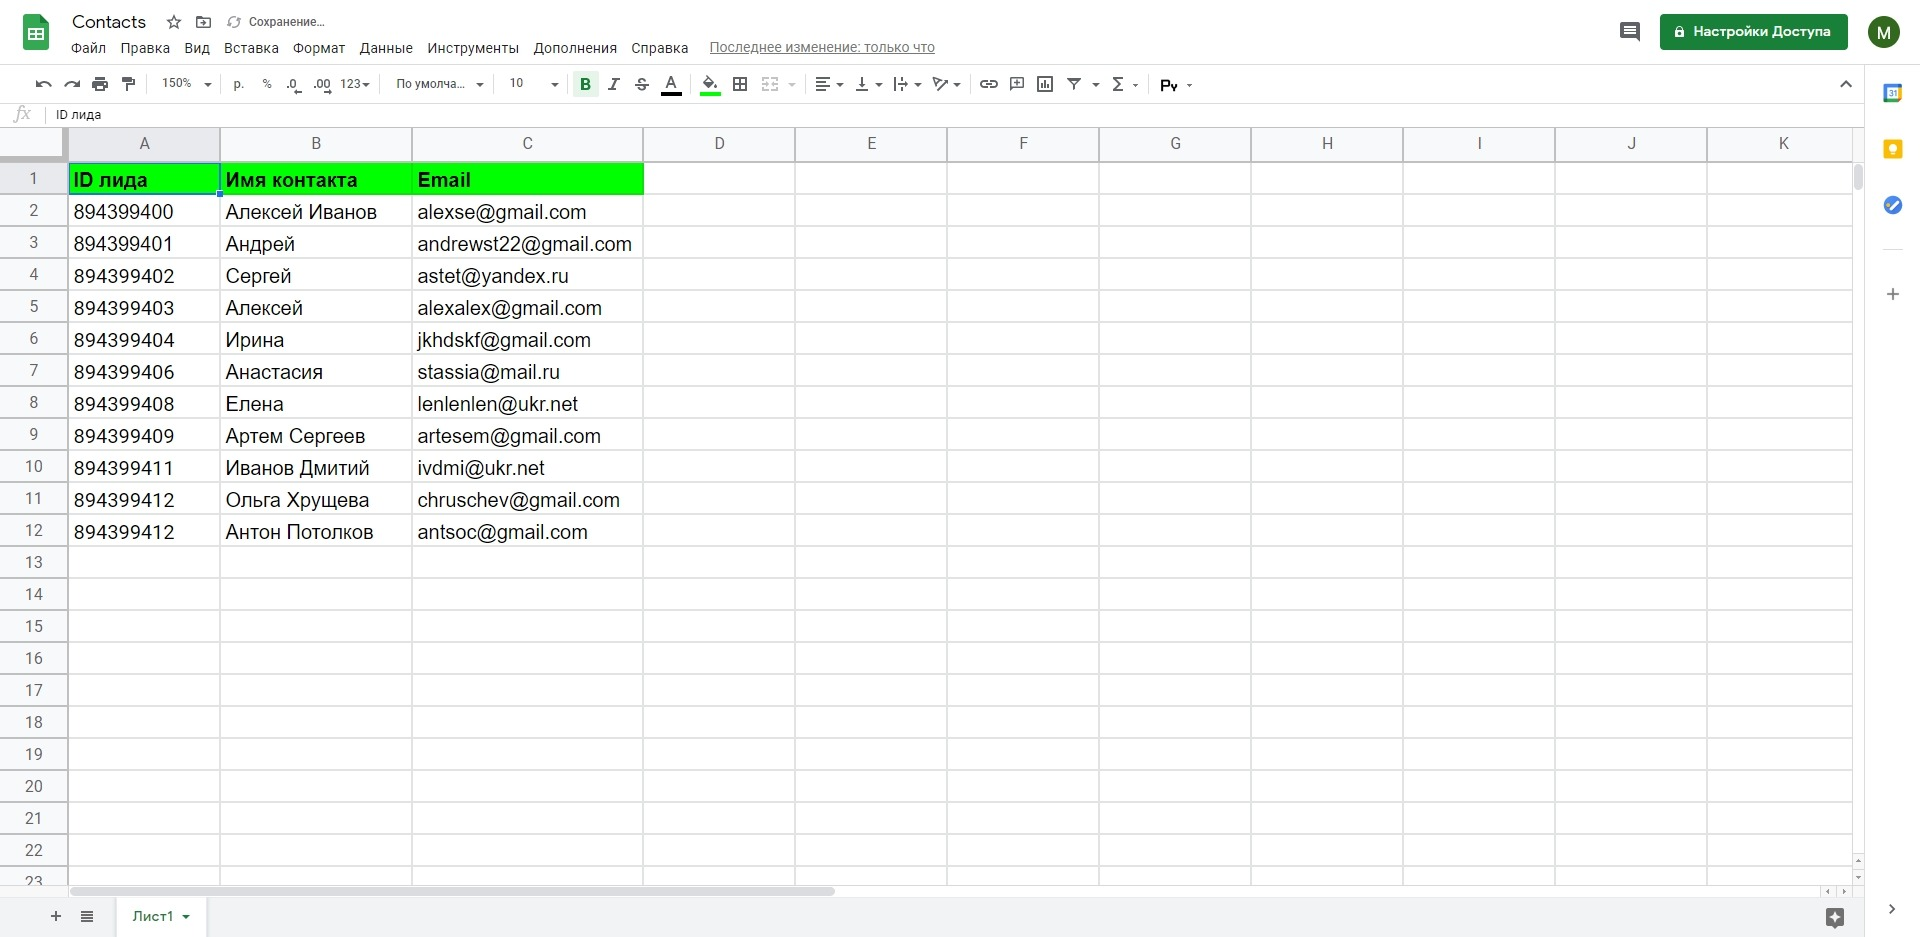This screenshot has width=1920, height=937.
Task: Open the font size 10 dropdown
Action: (534, 84)
